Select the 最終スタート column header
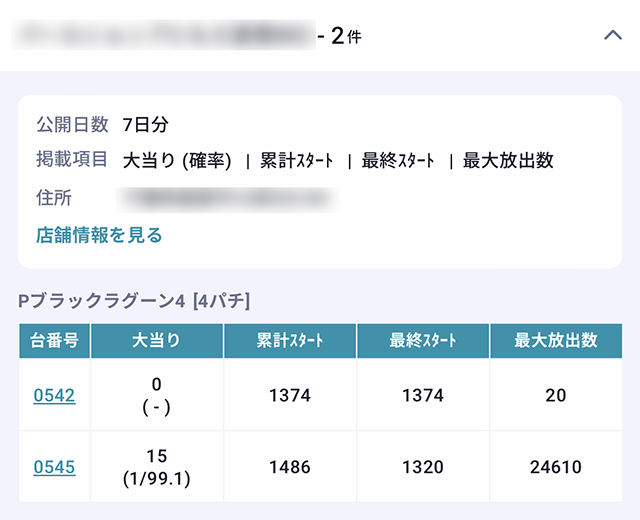 click(423, 341)
